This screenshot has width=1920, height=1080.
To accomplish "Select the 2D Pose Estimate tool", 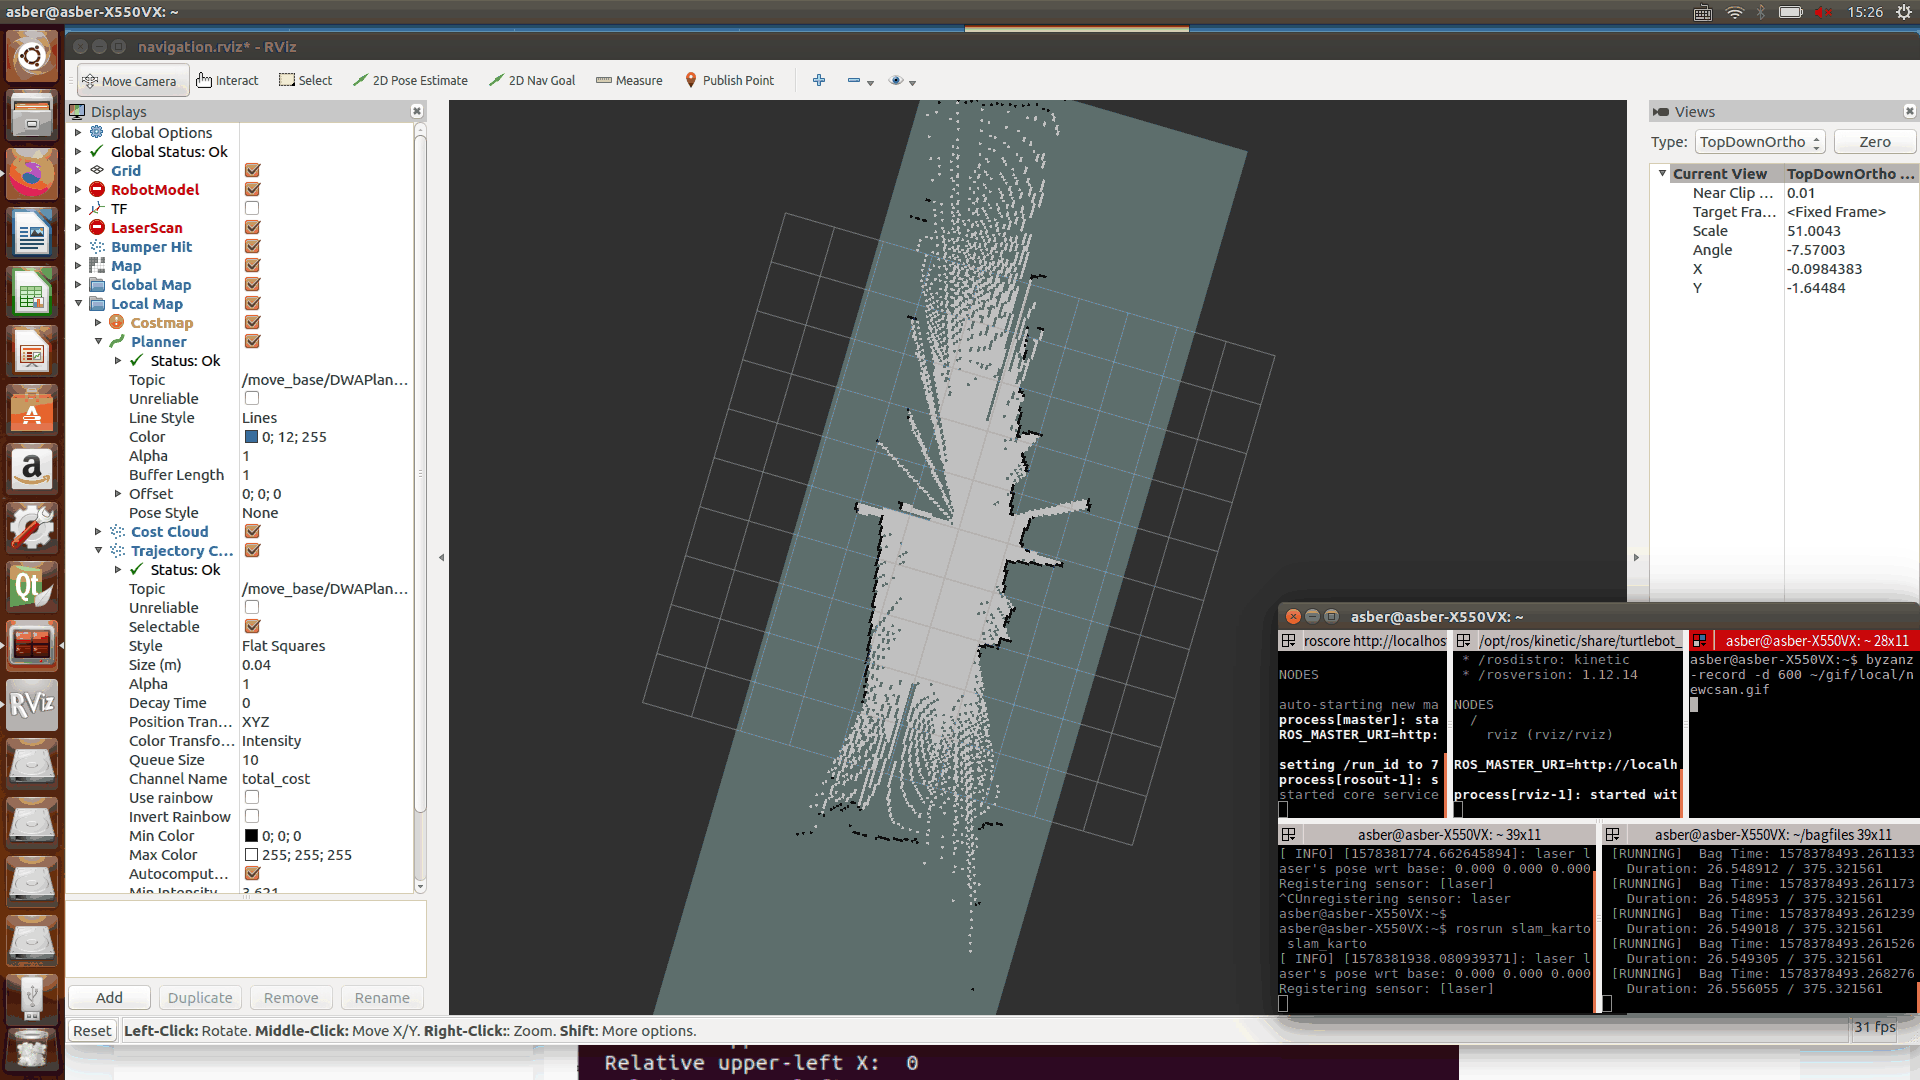I will pyautogui.click(x=410, y=80).
